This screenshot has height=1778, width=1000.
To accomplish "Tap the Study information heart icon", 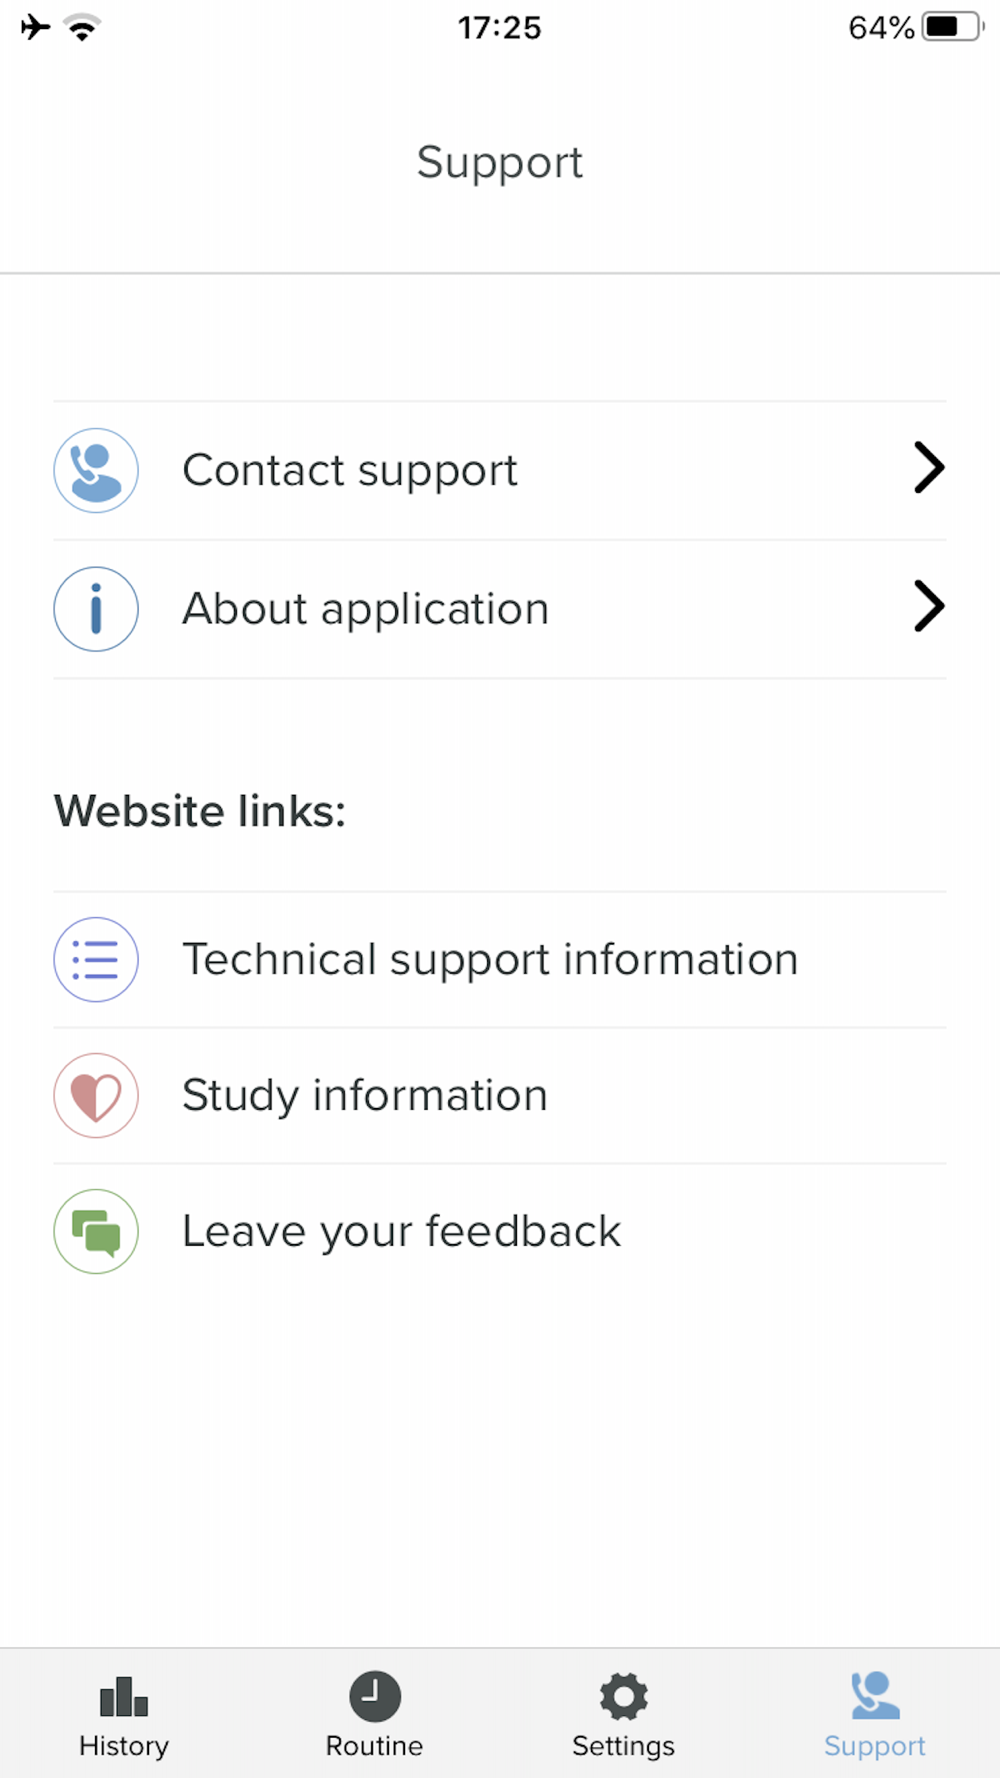I will 96,1096.
